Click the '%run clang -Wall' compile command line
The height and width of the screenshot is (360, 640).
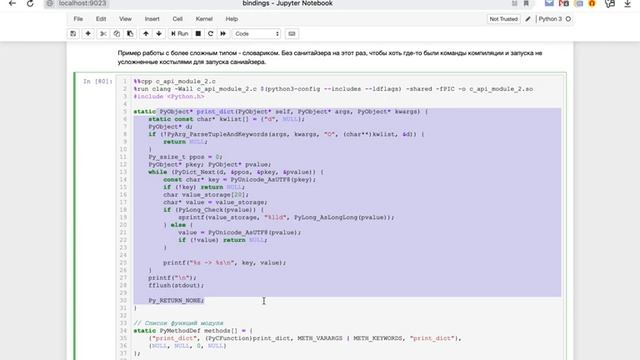(333, 89)
